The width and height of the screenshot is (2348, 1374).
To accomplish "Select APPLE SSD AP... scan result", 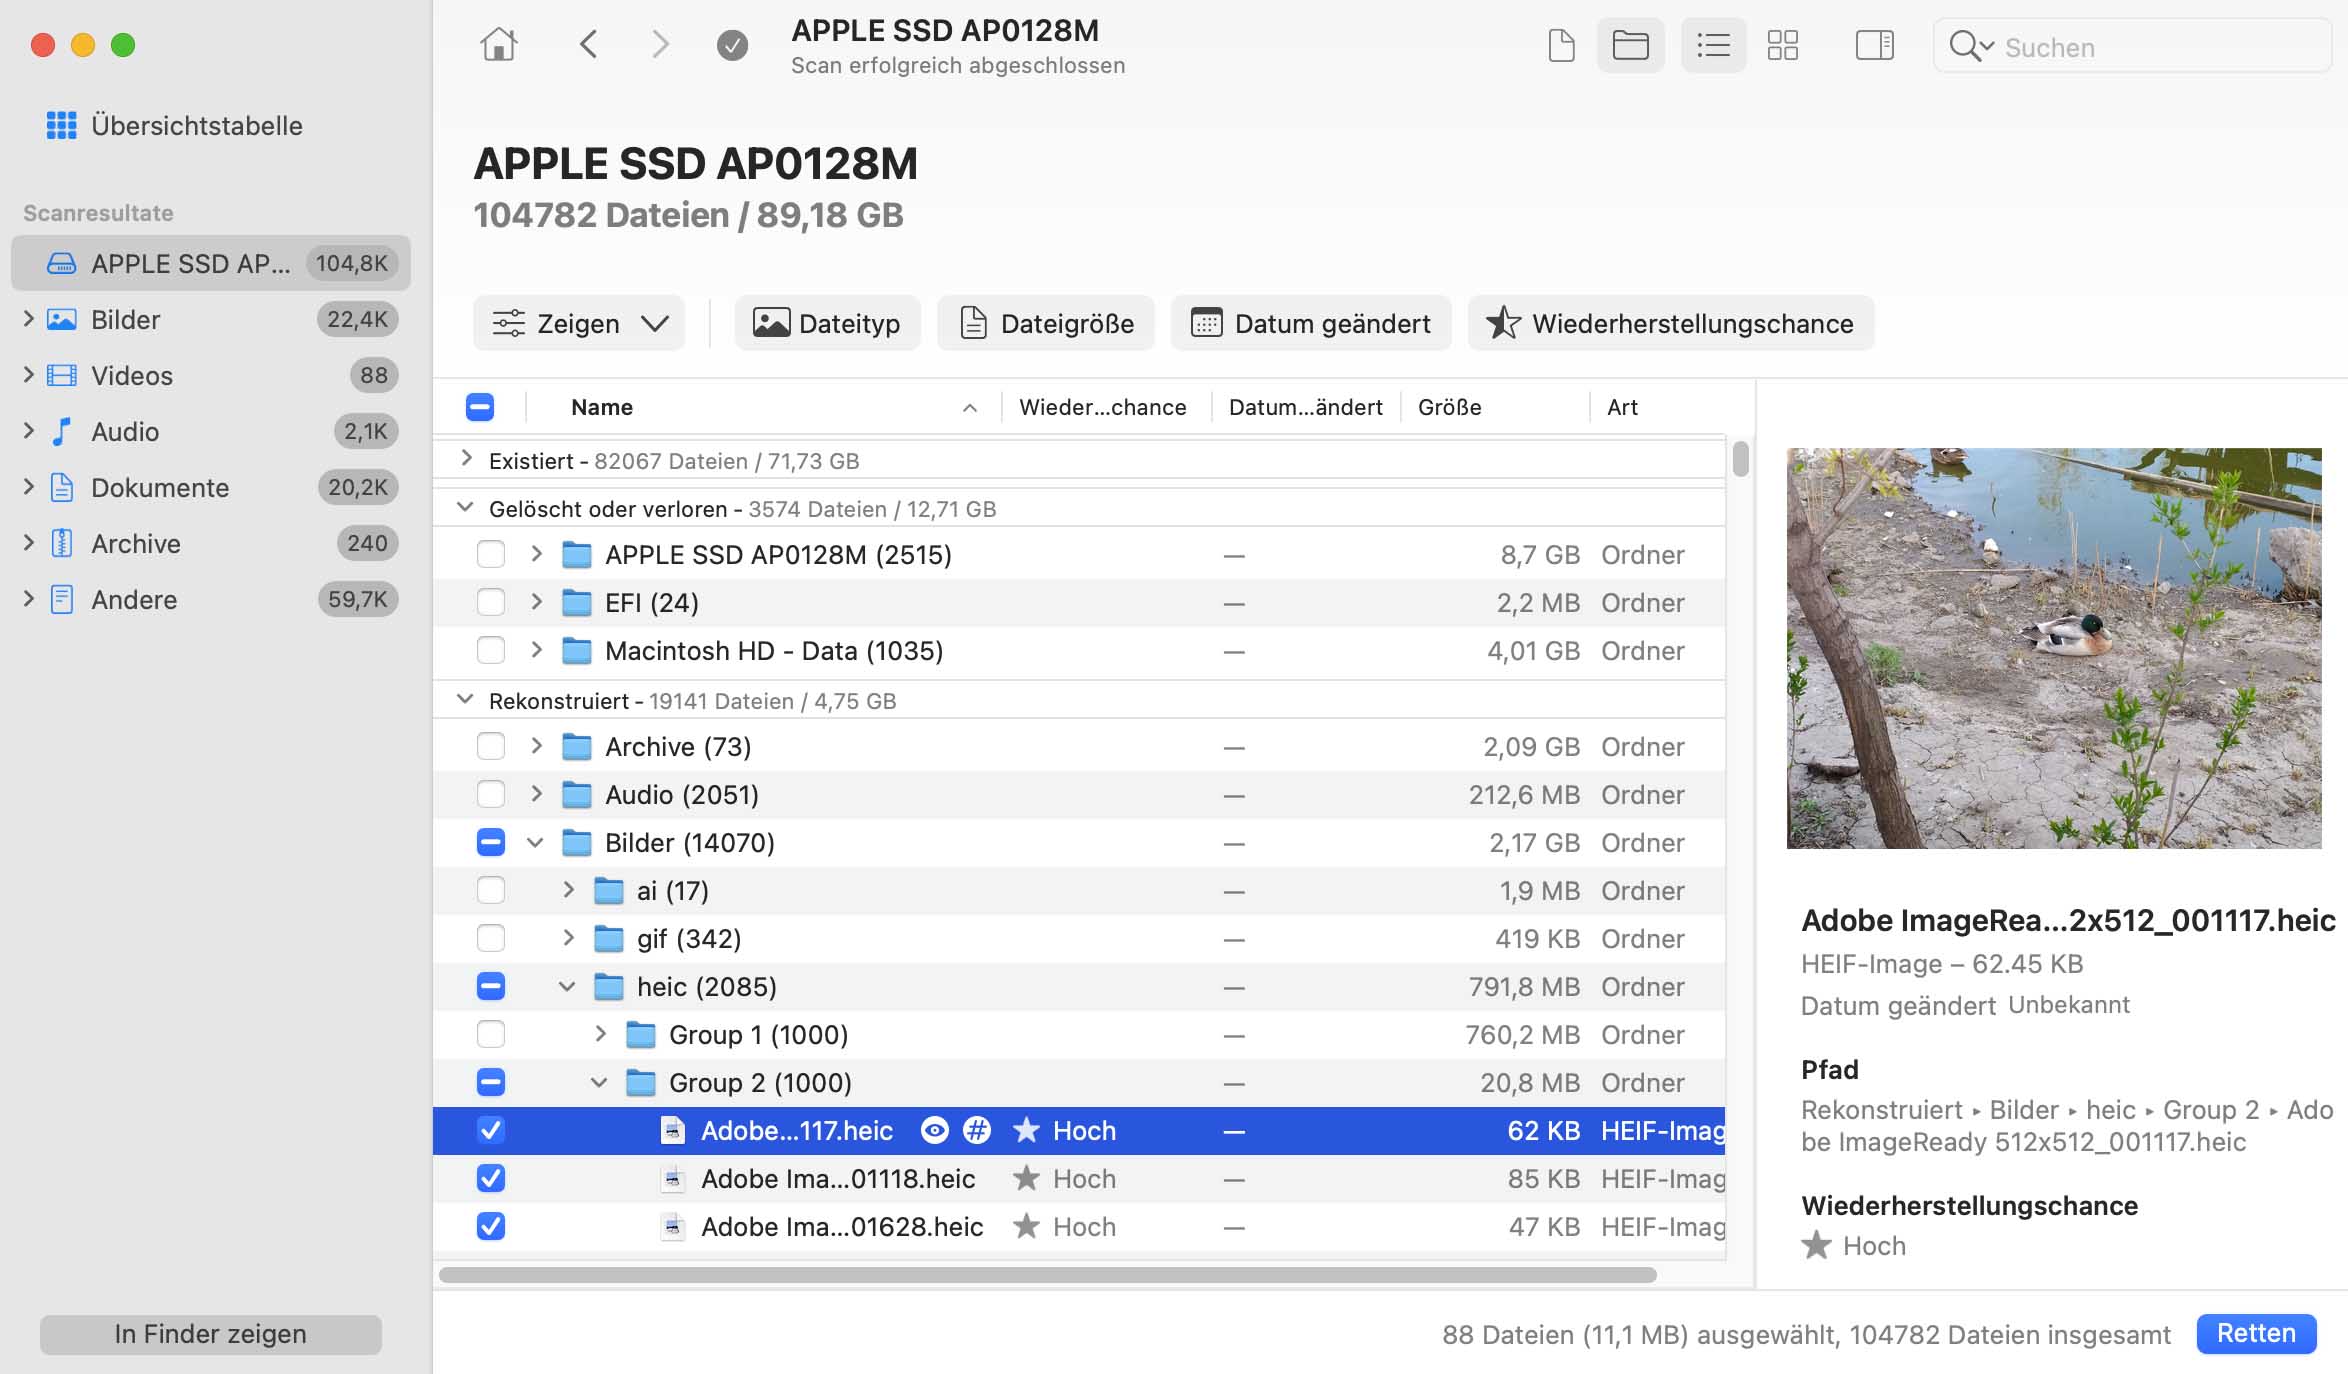I will [x=211, y=263].
